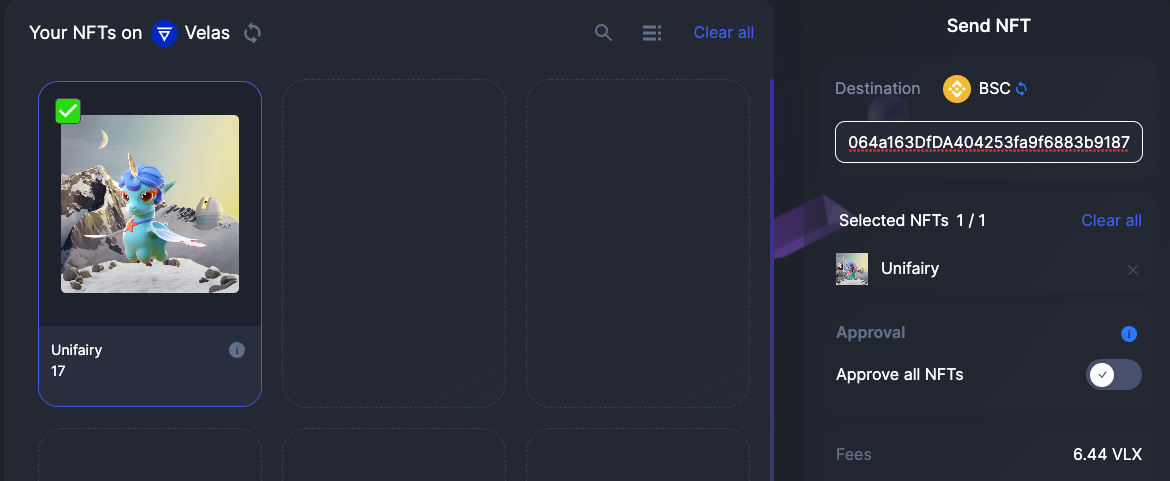Click the Velas chain logo icon
1170x481 pixels.
click(x=164, y=33)
